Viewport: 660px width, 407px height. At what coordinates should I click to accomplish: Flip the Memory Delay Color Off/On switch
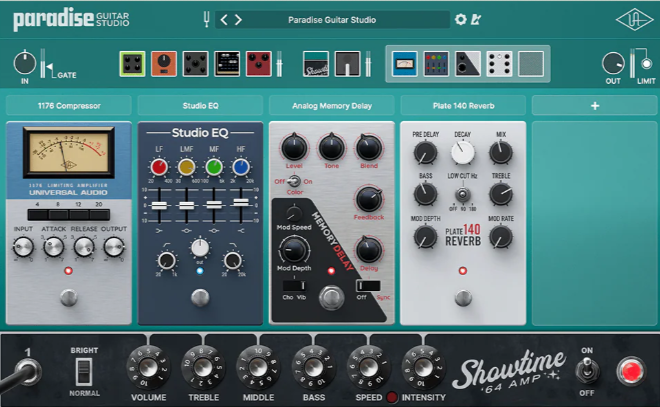click(294, 181)
